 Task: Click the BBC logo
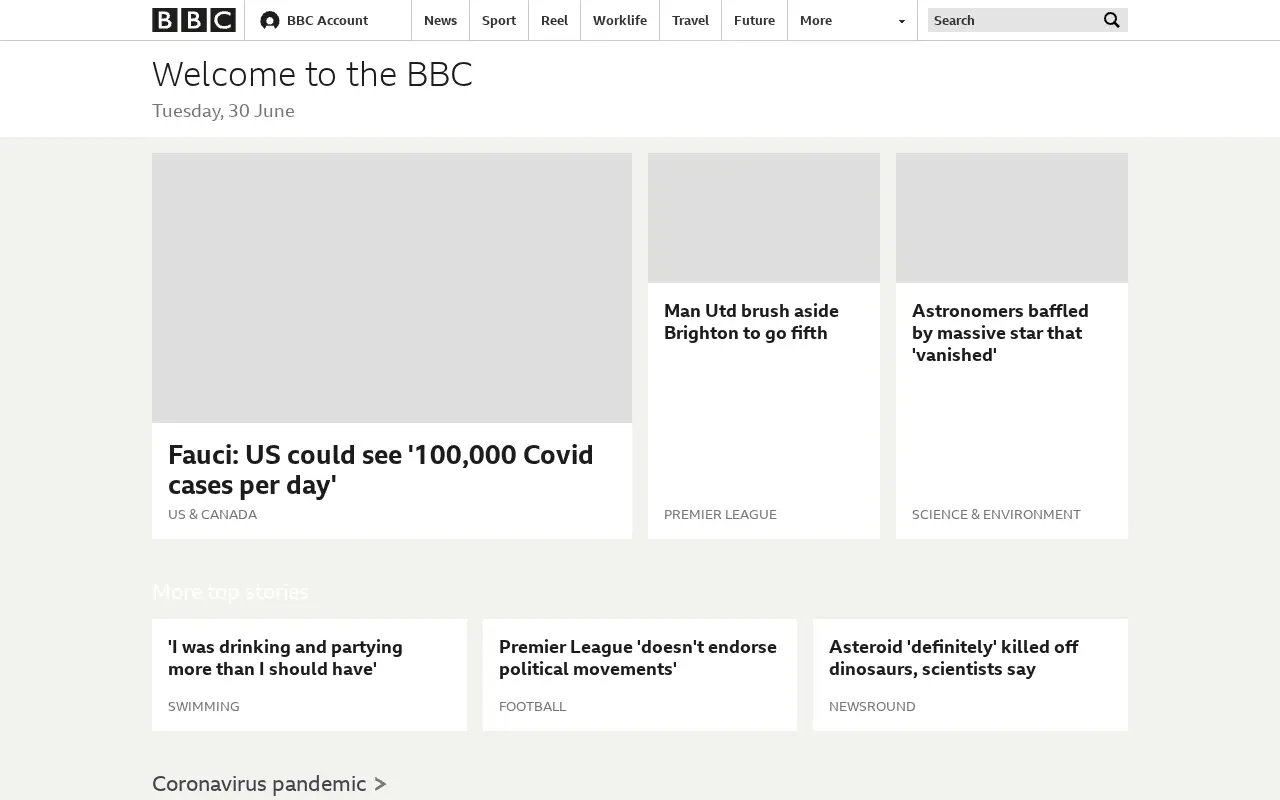pos(194,20)
